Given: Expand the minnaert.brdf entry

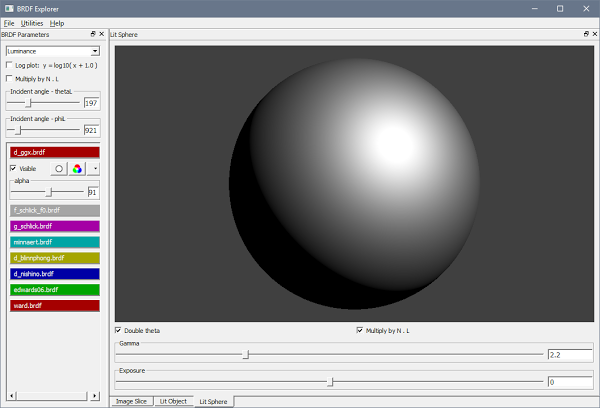Looking at the screenshot, I should pyautogui.click(x=53, y=242).
